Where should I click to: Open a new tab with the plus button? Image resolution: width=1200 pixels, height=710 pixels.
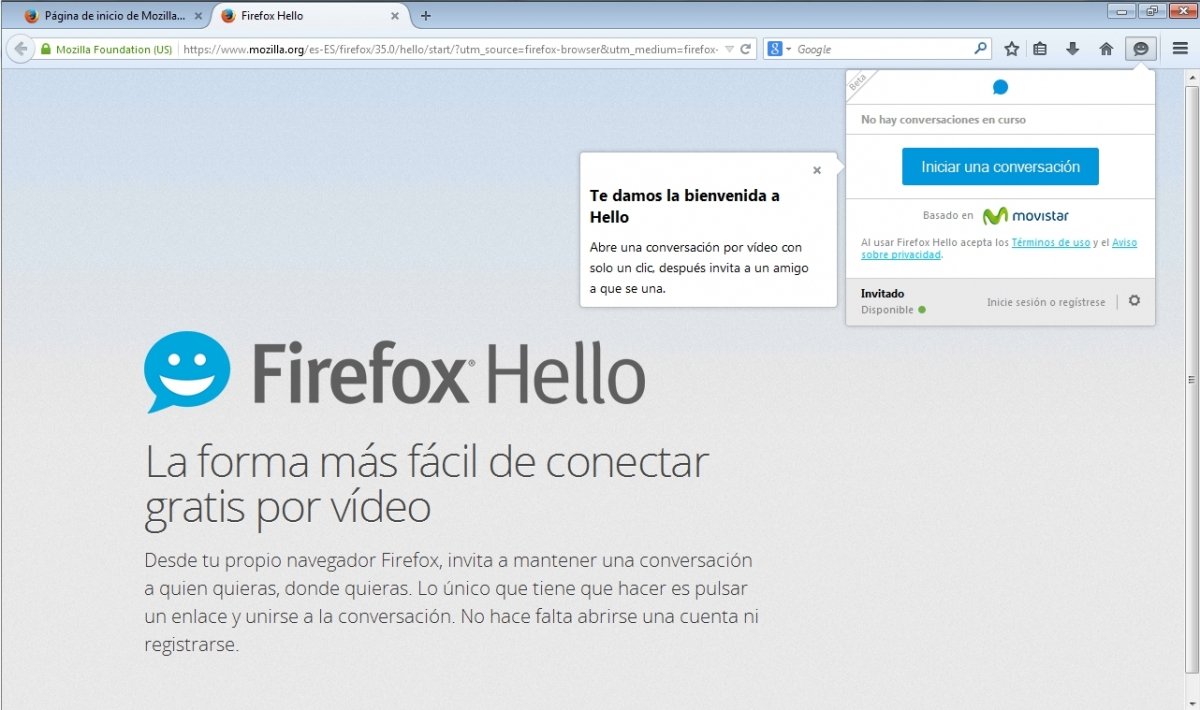(426, 16)
